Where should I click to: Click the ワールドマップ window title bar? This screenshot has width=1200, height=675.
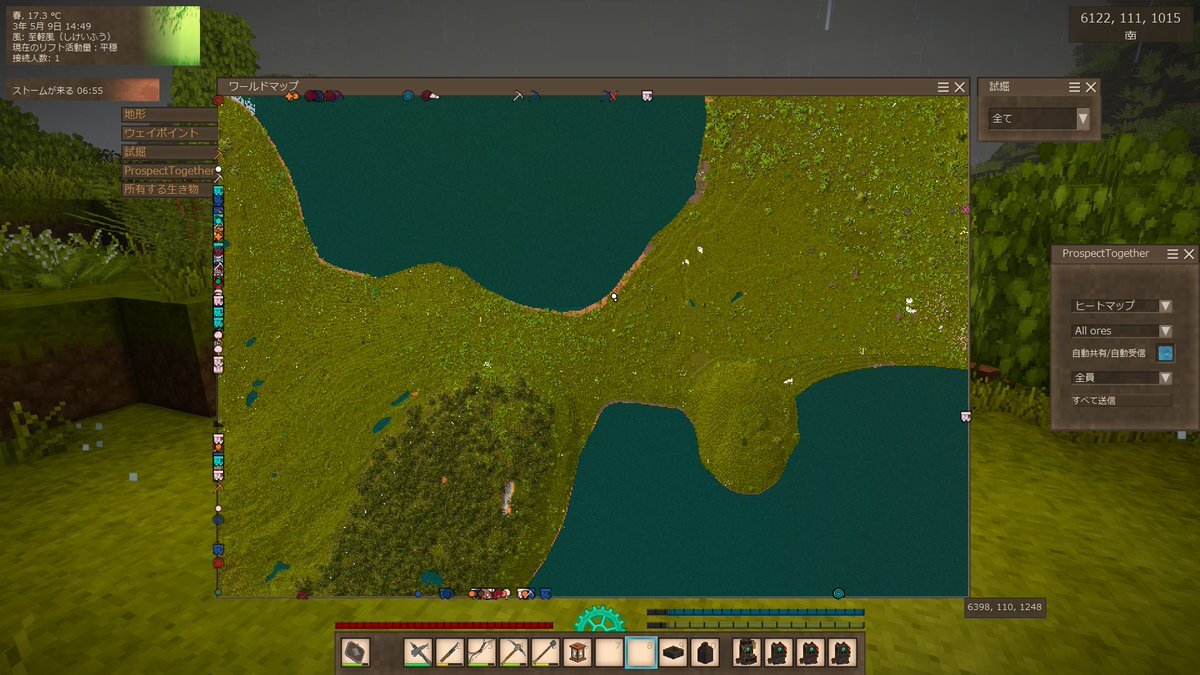pos(593,87)
